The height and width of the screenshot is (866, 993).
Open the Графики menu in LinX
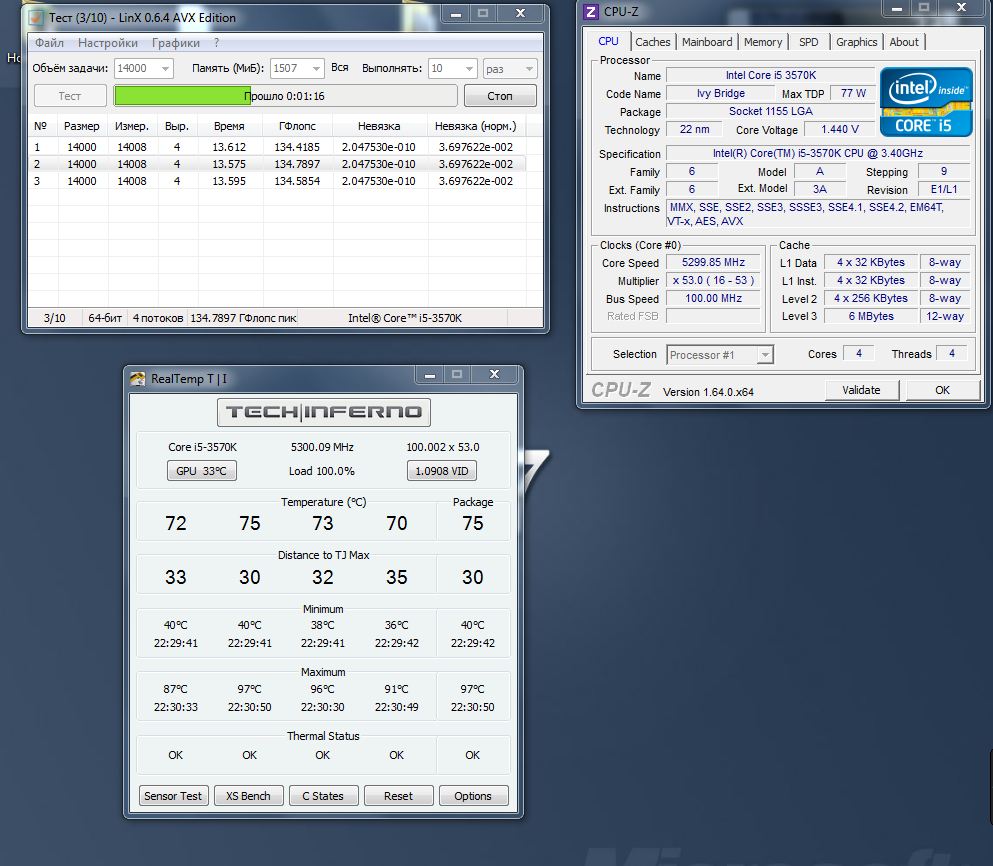(x=176, y=43)
